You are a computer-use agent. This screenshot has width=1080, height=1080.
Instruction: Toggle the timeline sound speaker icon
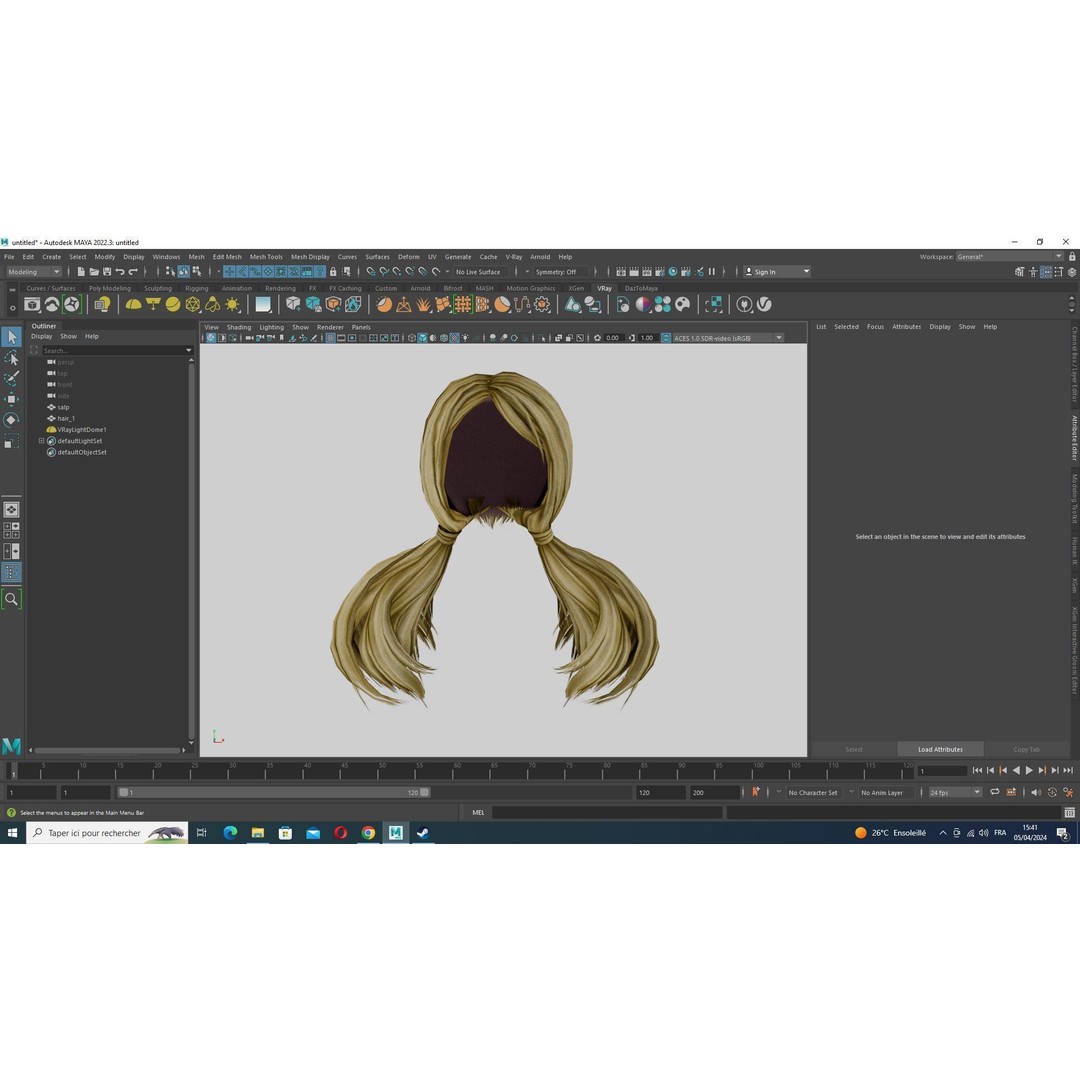coord(1036,793)
